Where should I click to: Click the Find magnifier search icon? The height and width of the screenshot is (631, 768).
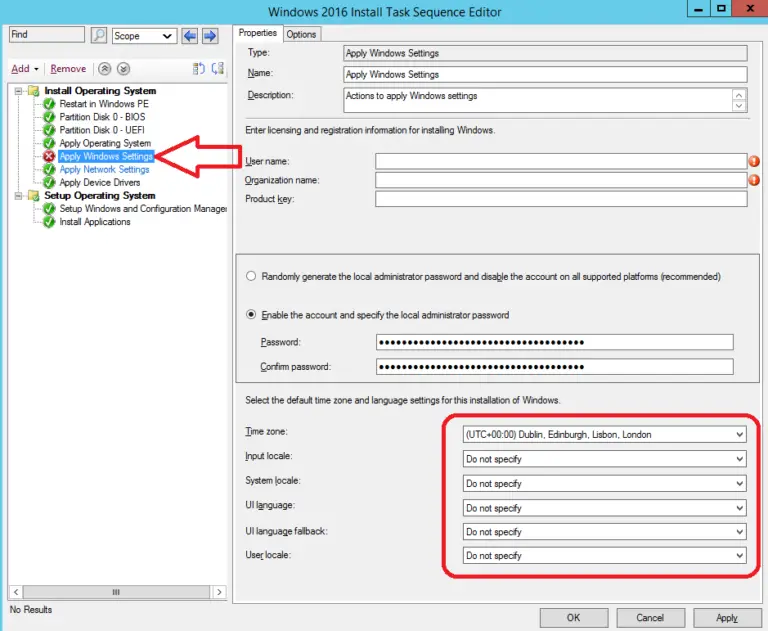(x=99, y=36)
